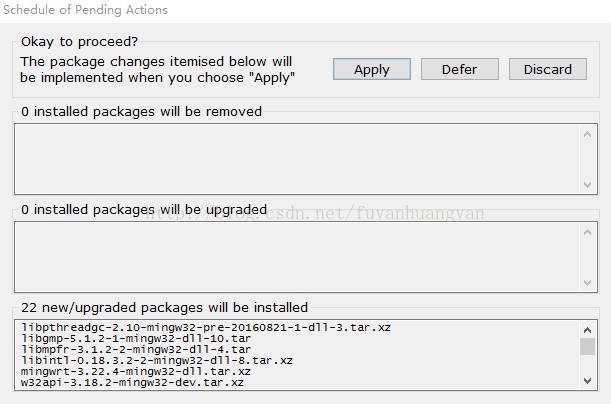Select w32api-3.18.2 dev package entry
The image size is (611, 404).
132,382
